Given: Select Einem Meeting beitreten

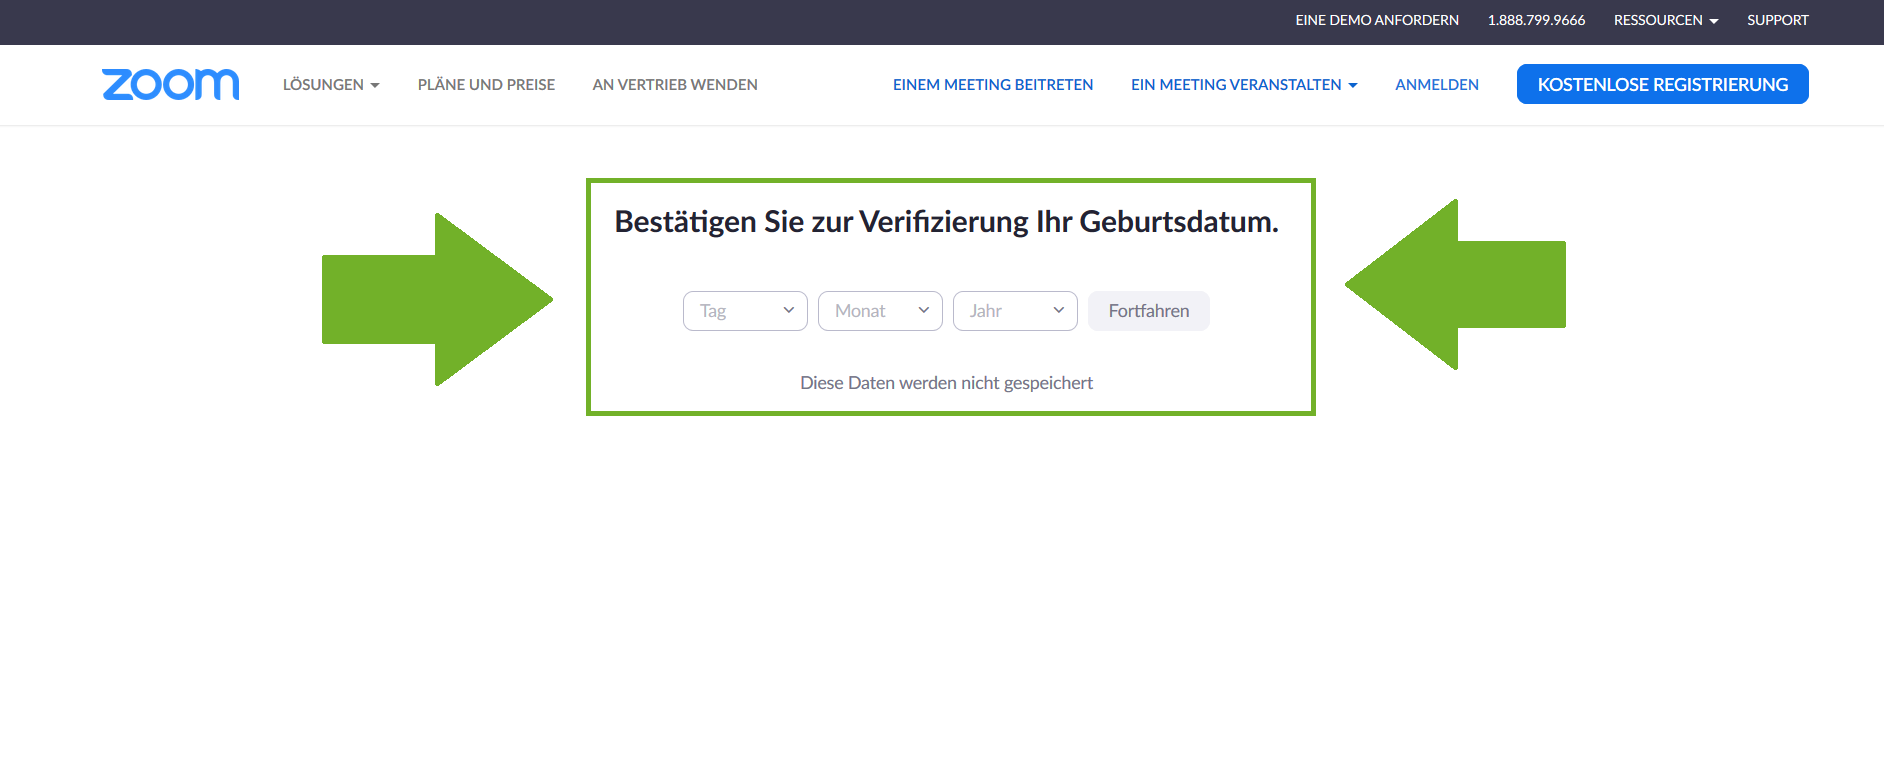Looking at the screenshot, I should (993, 85).
